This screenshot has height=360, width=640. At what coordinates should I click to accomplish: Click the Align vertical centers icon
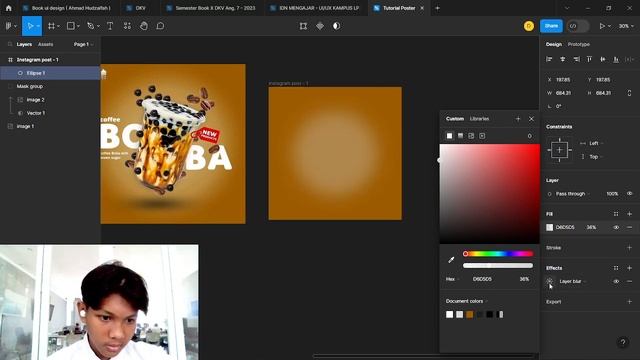(603, 59)
